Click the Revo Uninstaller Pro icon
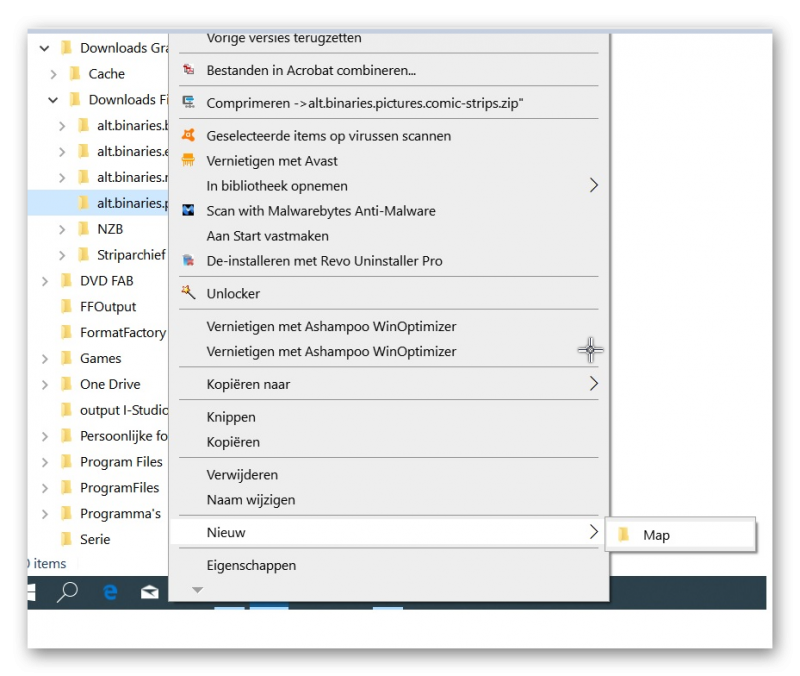The width and height of the screenshot is (800, 676). 188,261
